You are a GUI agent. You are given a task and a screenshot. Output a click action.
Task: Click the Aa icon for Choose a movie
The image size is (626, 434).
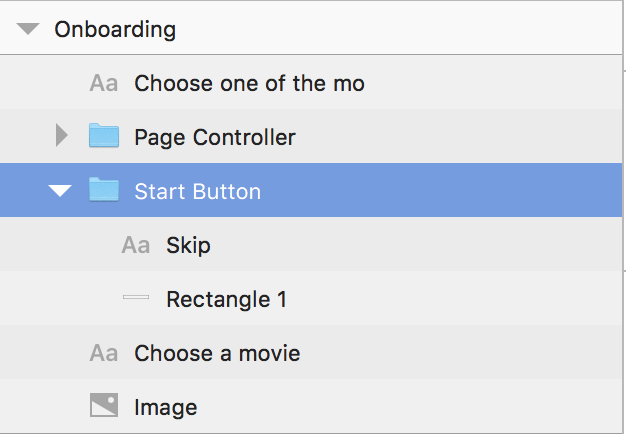(104, 353)
